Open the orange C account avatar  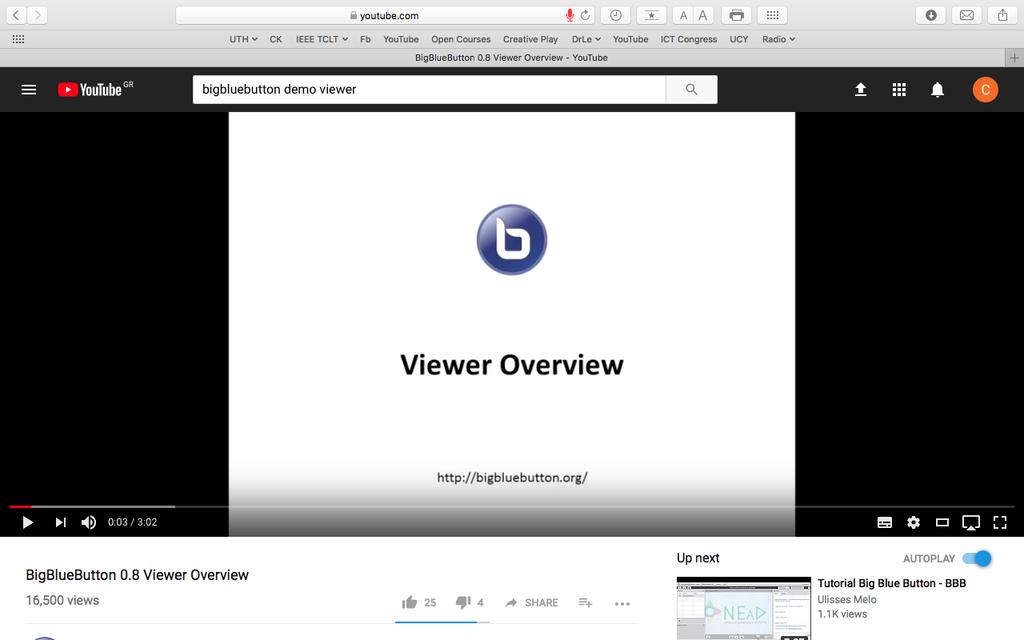(x=985, y=89)
